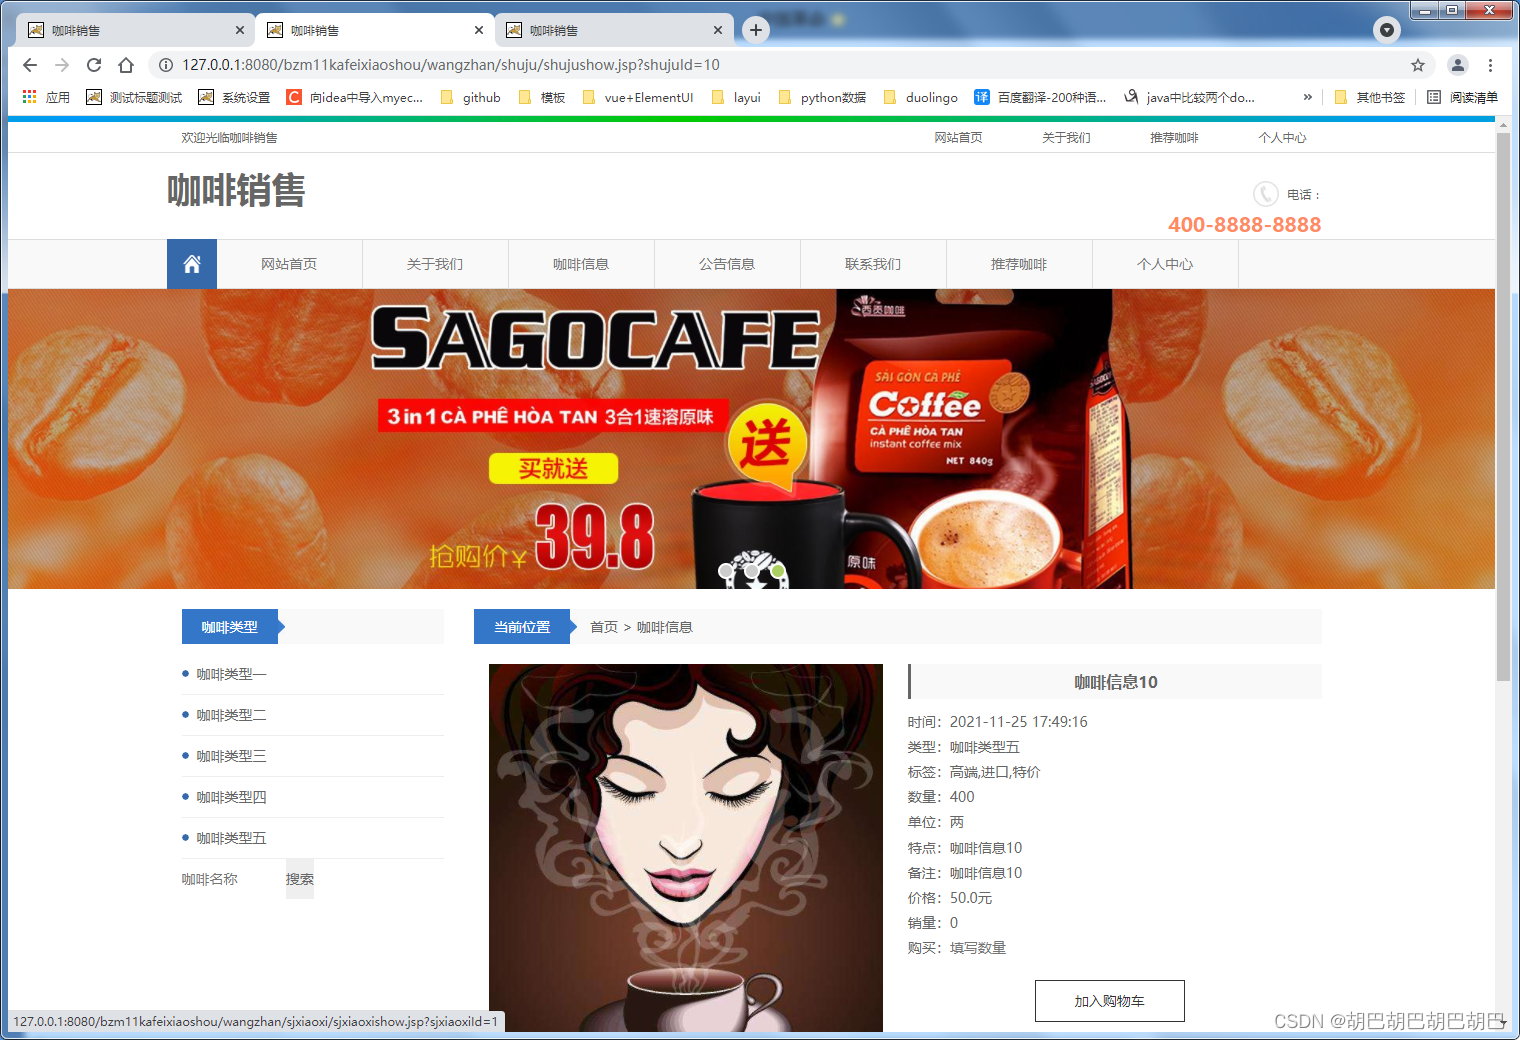The height and width of the screenshot is (1040, 1520).
Task: Click 个人中心 link in the top strip
Action: point(1282,138)
